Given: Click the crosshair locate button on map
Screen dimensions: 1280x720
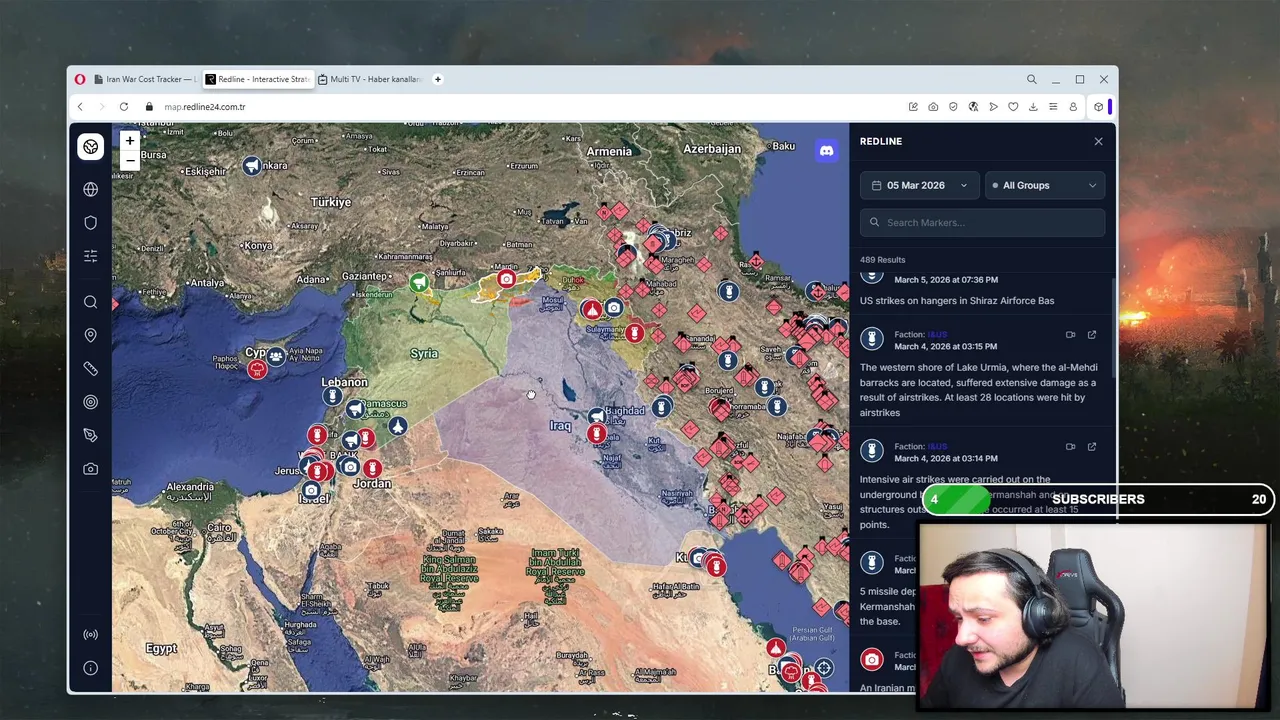Looking at the screenshot, I should coord(823,668).
